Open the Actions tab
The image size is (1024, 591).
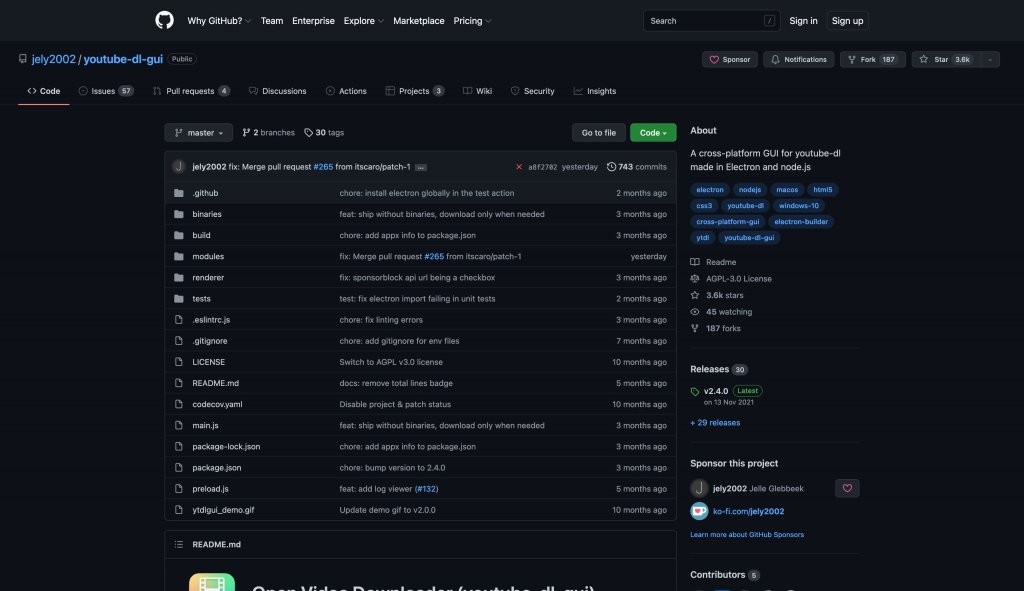[x=346, y=91]
